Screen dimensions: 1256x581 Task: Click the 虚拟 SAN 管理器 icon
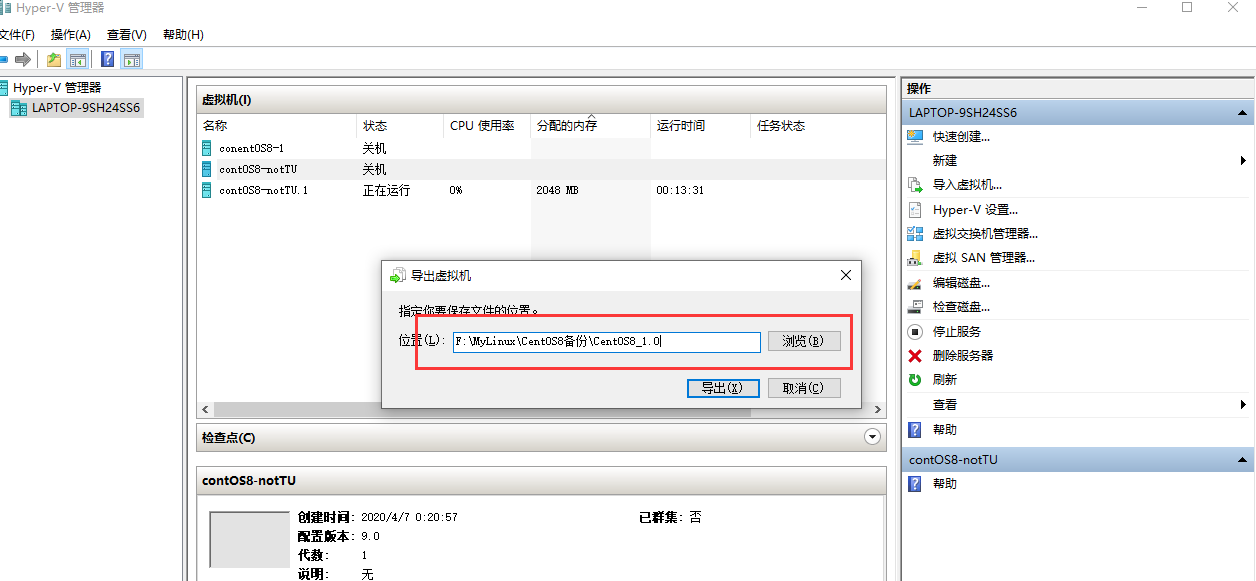coord(915,258)
